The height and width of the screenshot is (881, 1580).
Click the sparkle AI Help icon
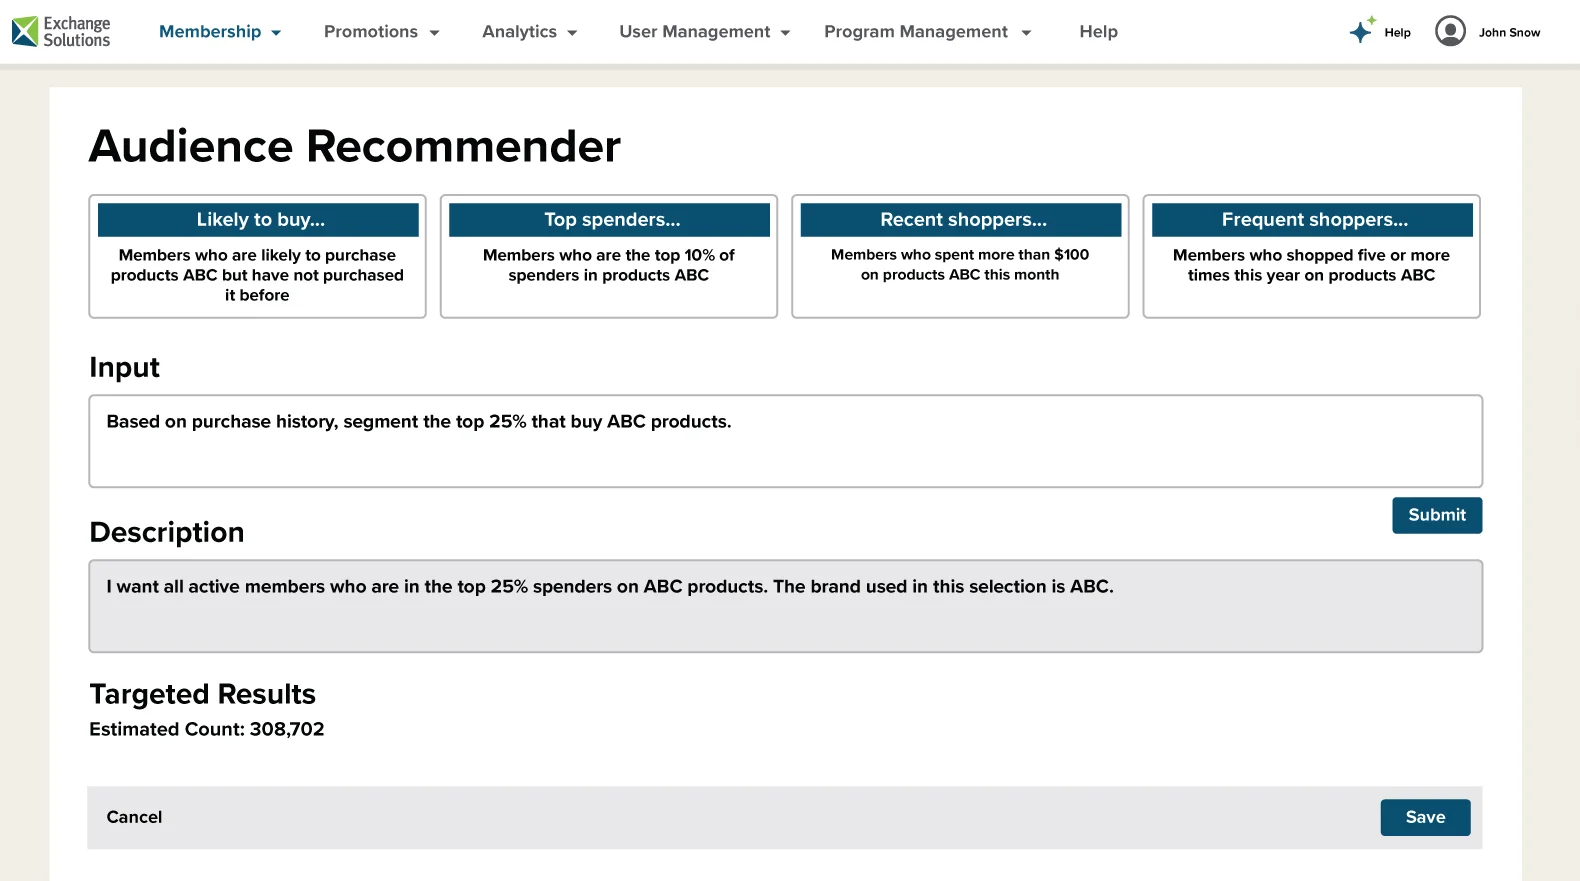tap(1362, 31)
